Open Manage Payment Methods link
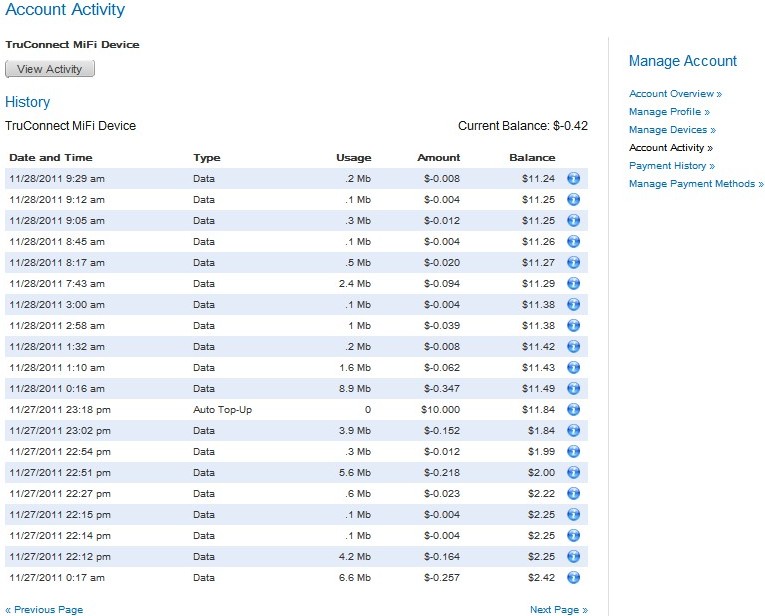Image resolution: width=765 pixels, height=616 pixels. point(696,184)
